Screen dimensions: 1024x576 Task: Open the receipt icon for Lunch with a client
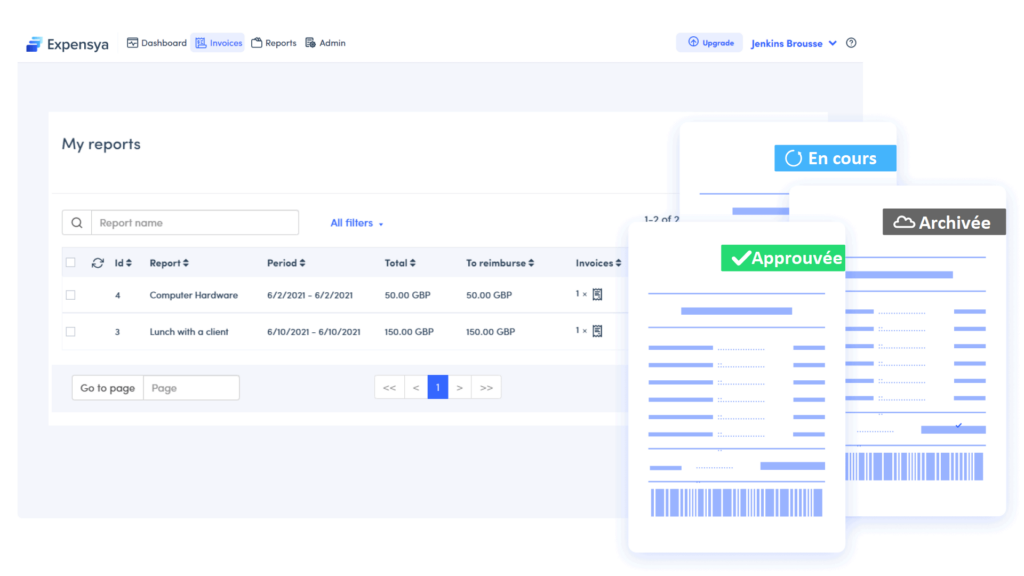point(598,332)
